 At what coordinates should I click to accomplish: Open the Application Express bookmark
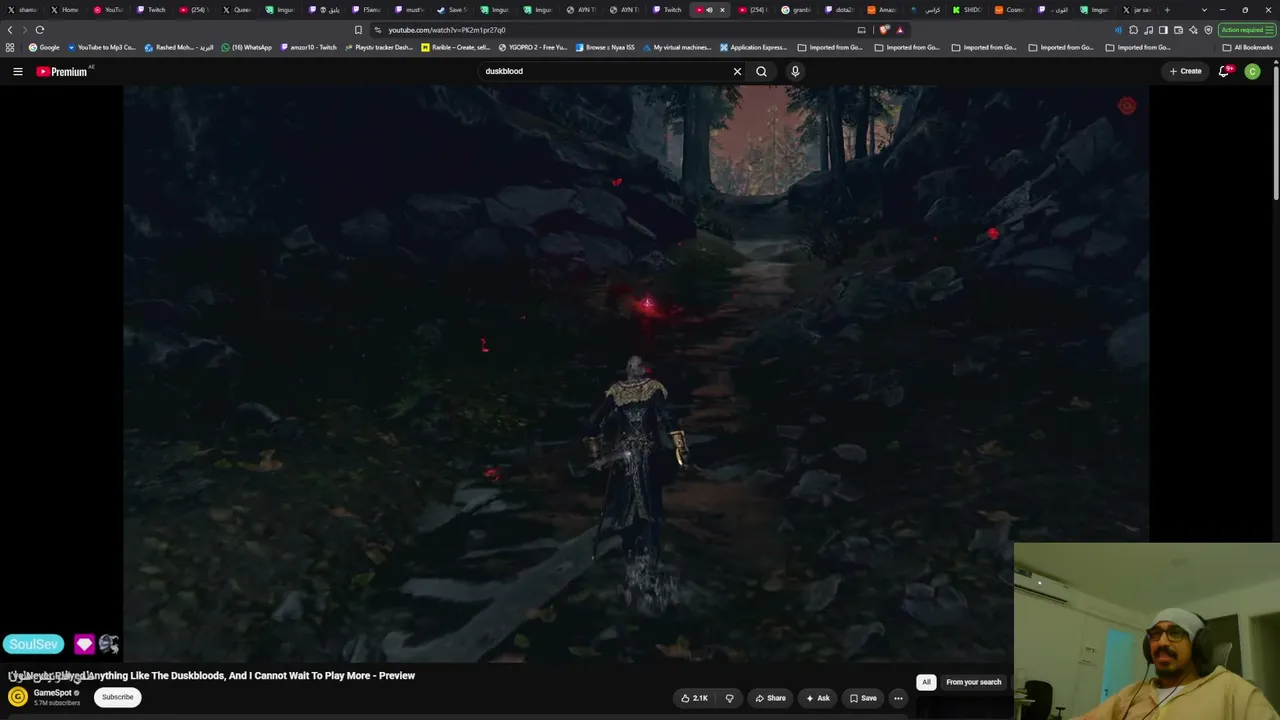pos(754,47)
